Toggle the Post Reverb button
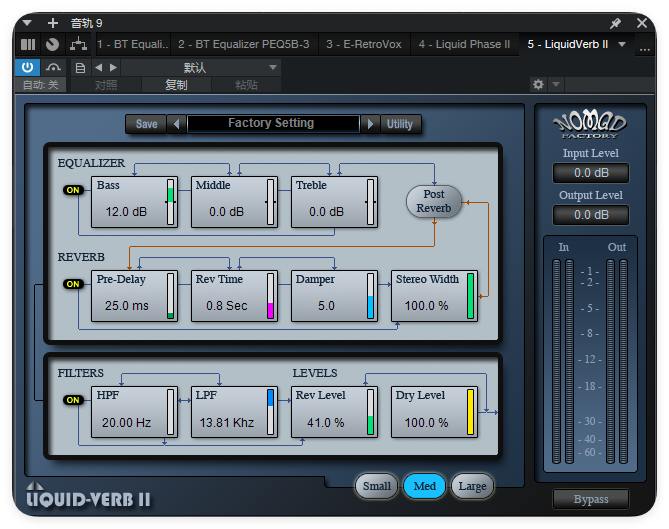This screenshot has width=669, height=529. click(434, 201)
